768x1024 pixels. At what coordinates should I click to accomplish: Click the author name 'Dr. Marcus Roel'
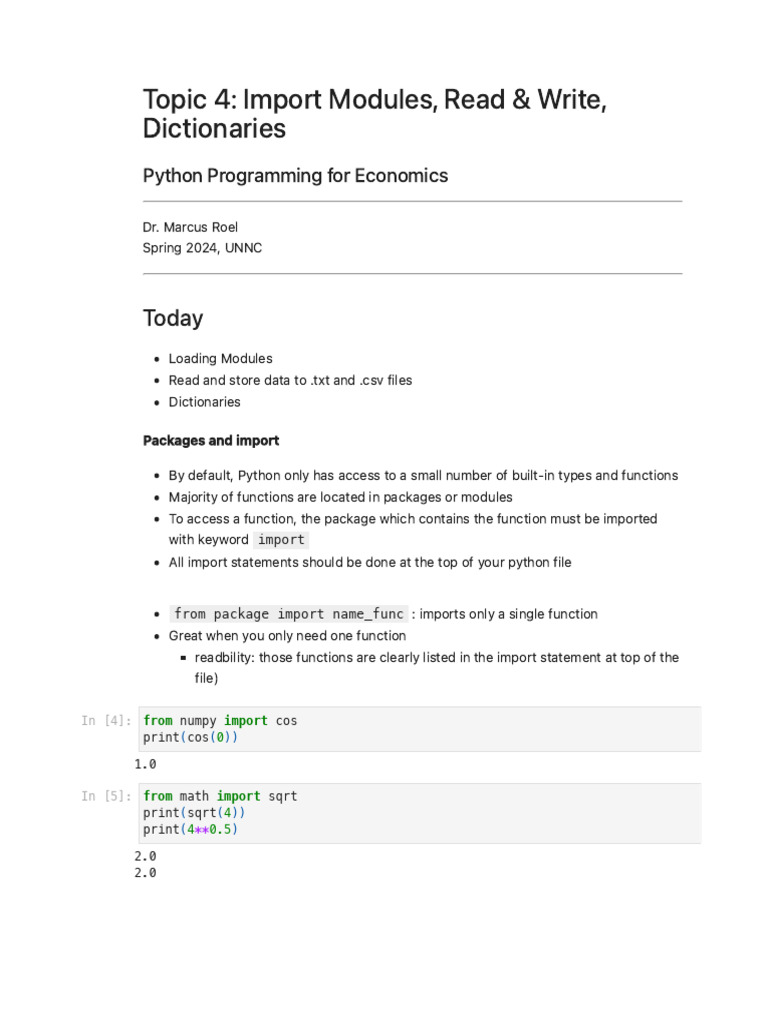190,227
